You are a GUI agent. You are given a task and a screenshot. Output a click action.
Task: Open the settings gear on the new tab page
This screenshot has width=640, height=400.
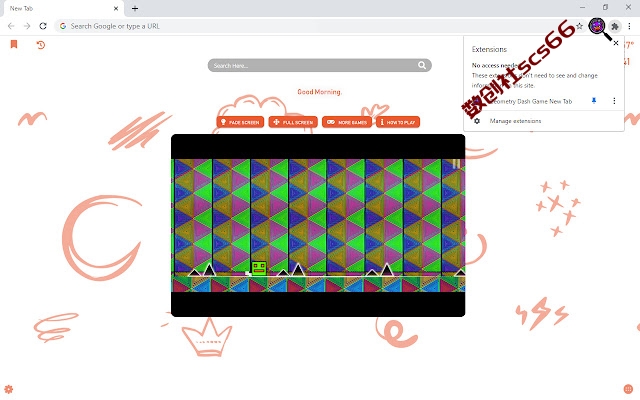point(9,389)
